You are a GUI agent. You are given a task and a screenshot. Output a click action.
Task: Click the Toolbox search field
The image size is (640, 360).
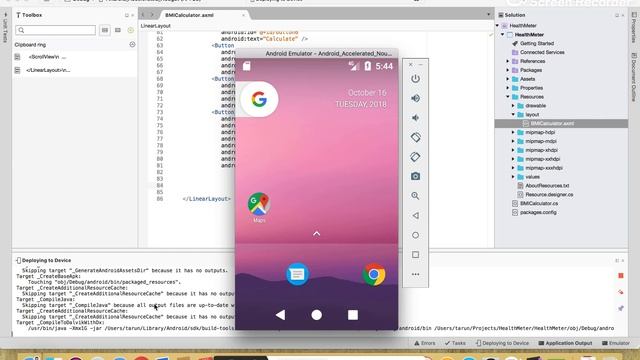pos(56,30)
